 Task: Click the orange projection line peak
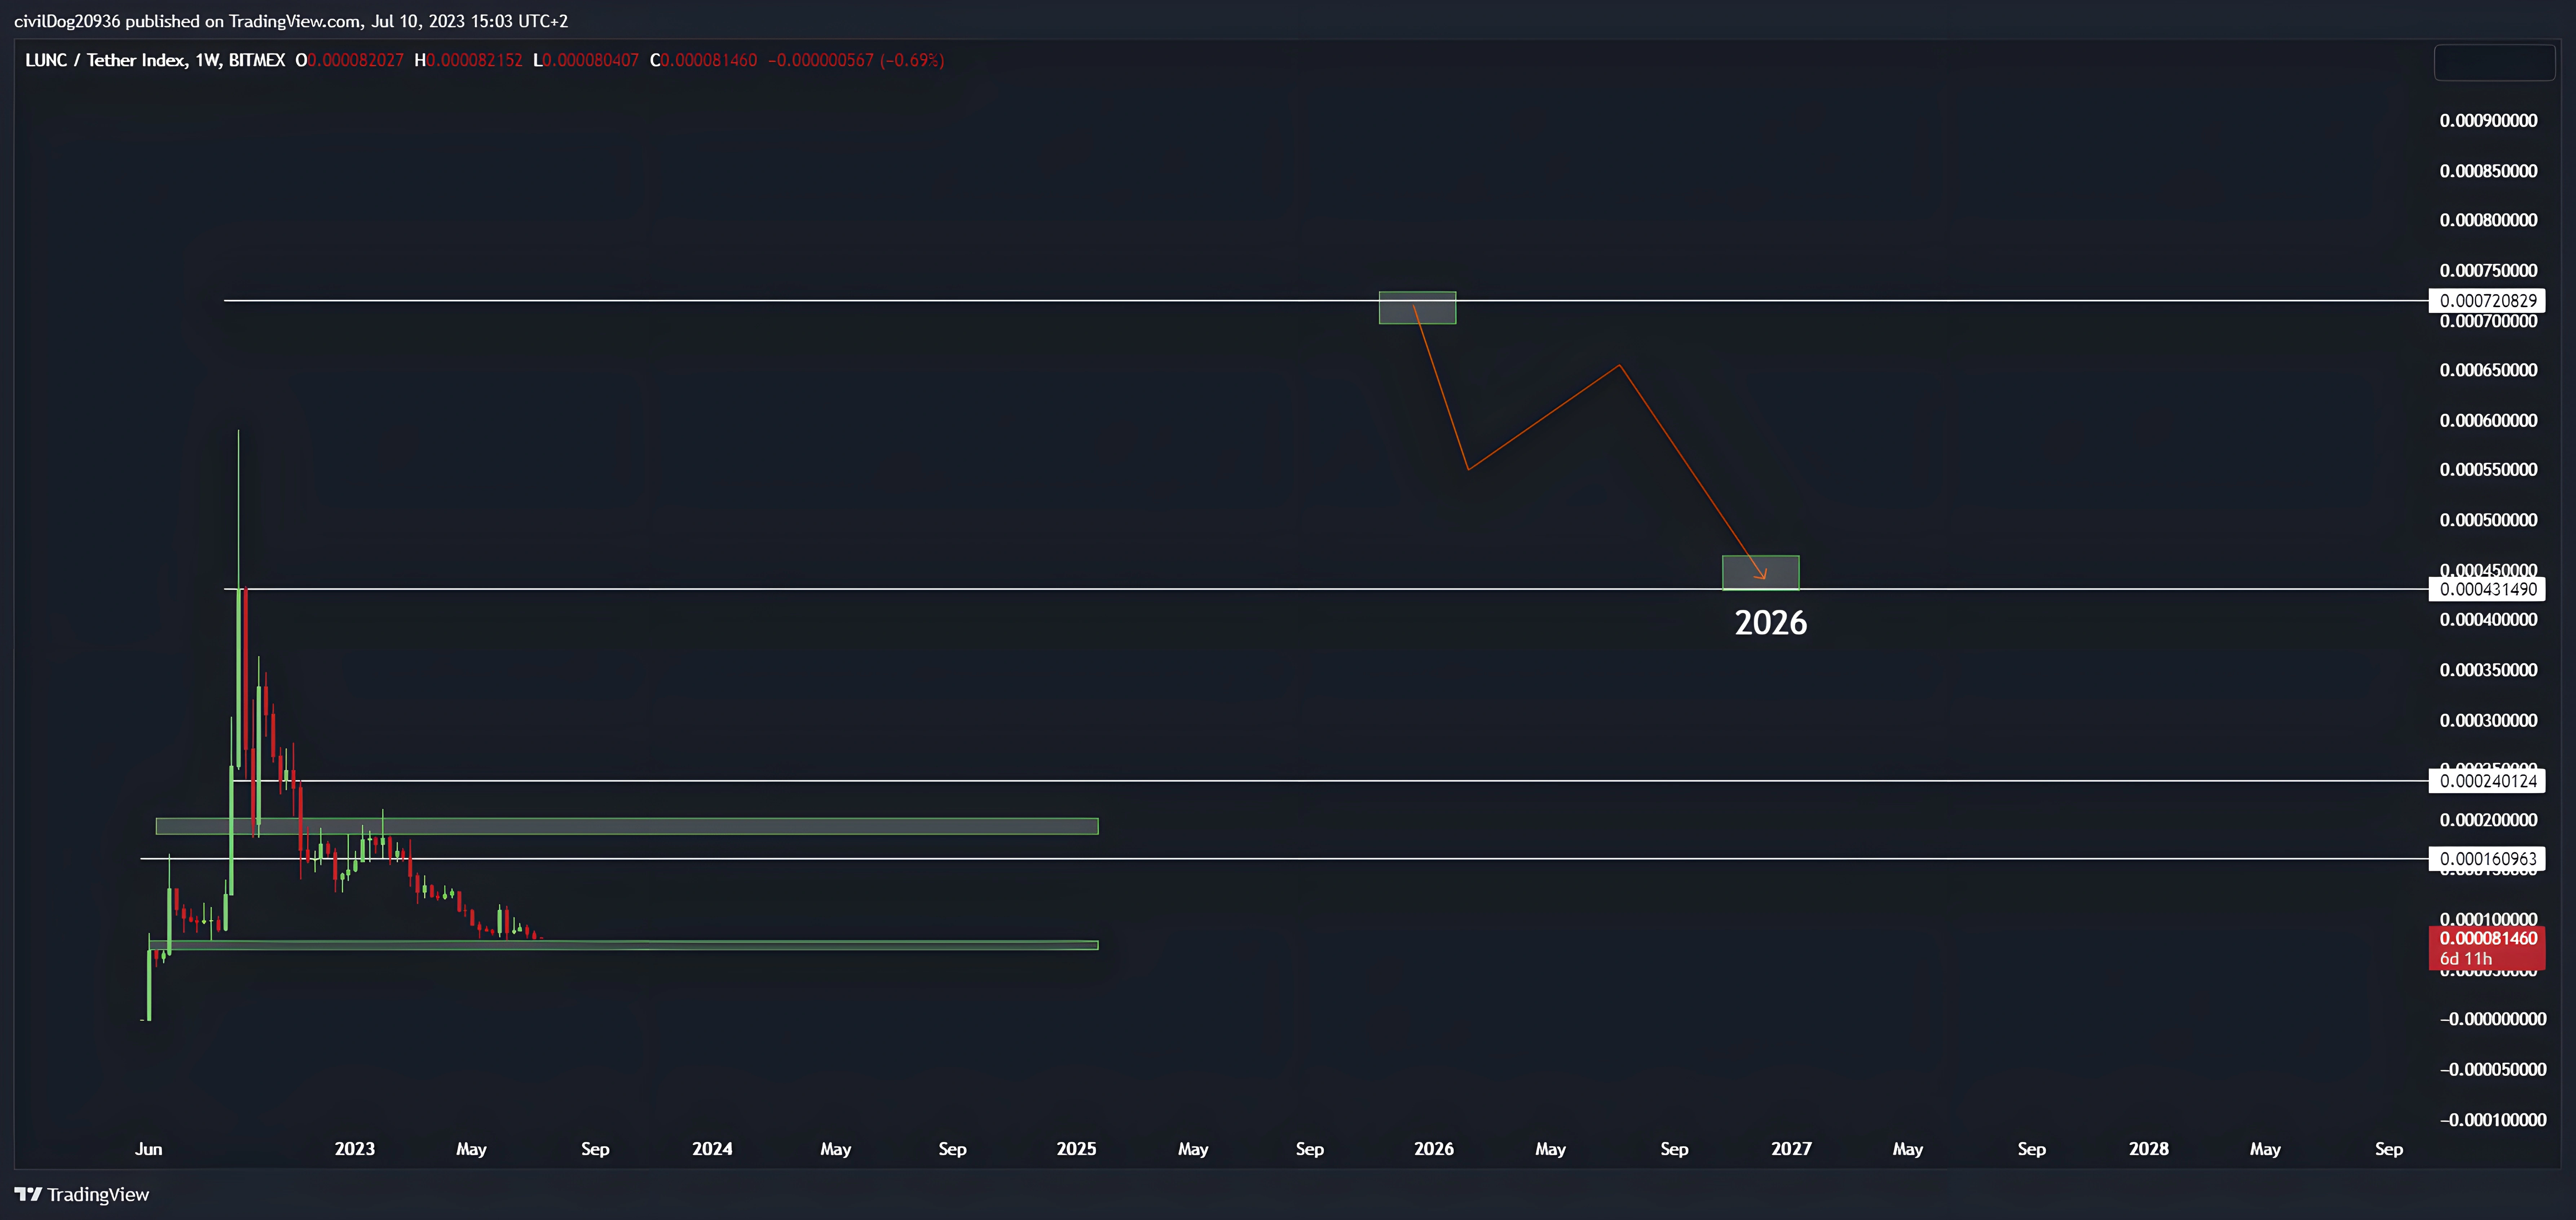[1619, 366]
